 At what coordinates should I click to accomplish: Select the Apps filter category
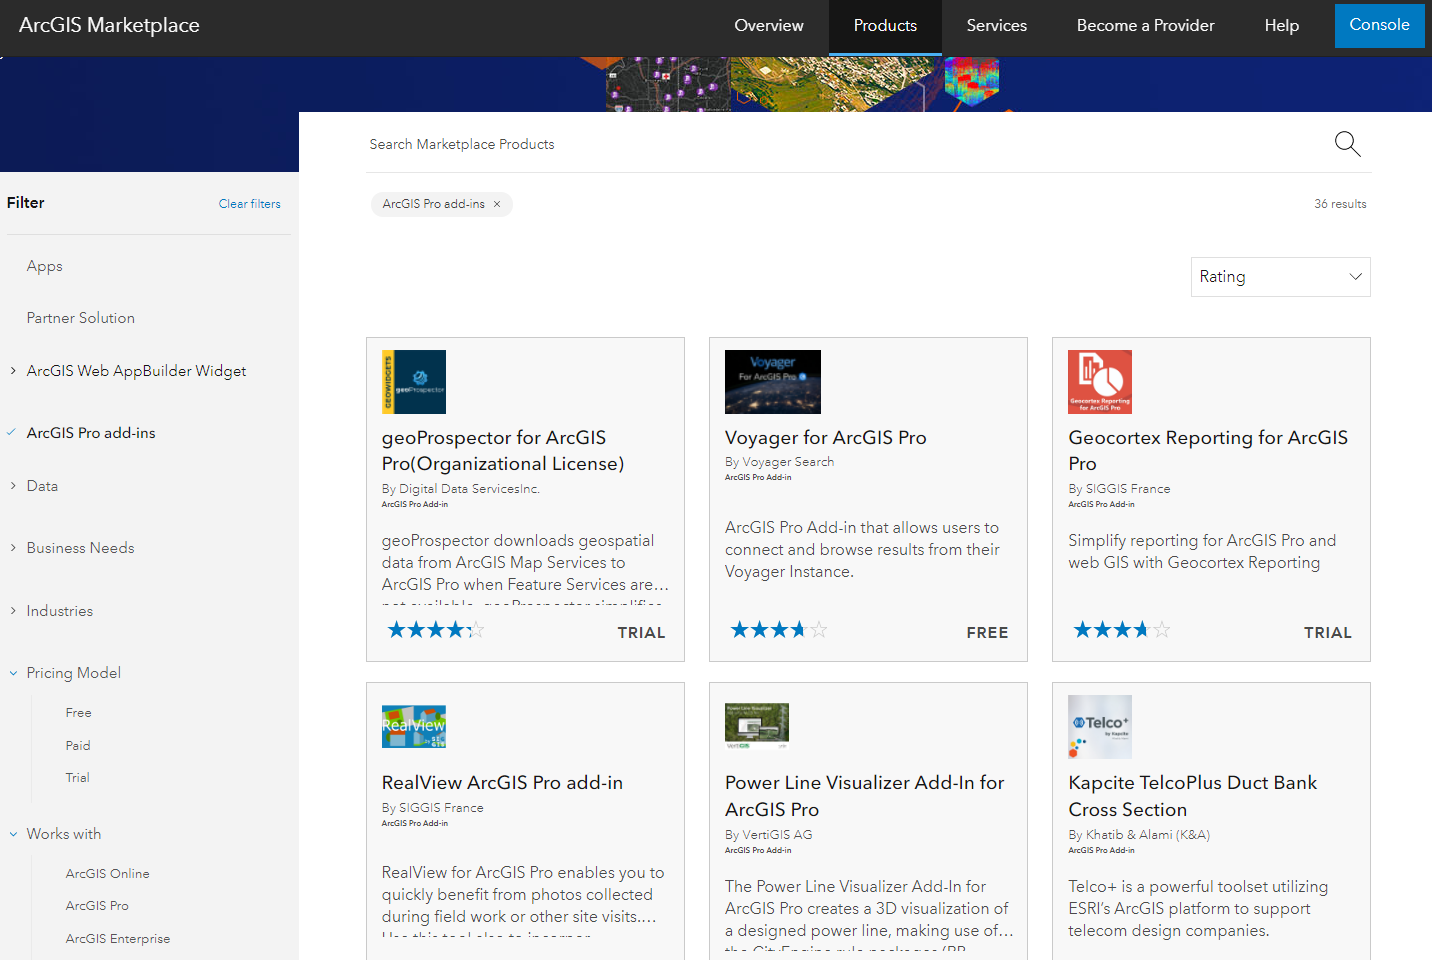tap(45, 266)
